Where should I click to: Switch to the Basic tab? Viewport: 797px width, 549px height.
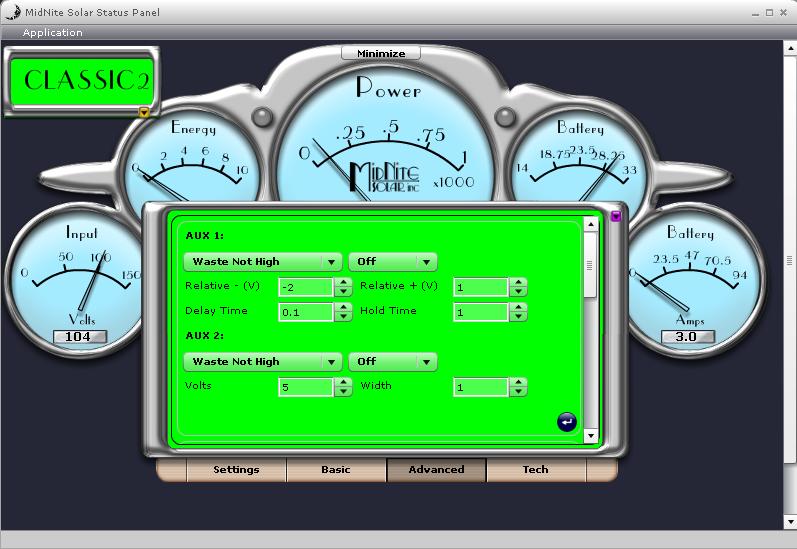click(335, 470)
